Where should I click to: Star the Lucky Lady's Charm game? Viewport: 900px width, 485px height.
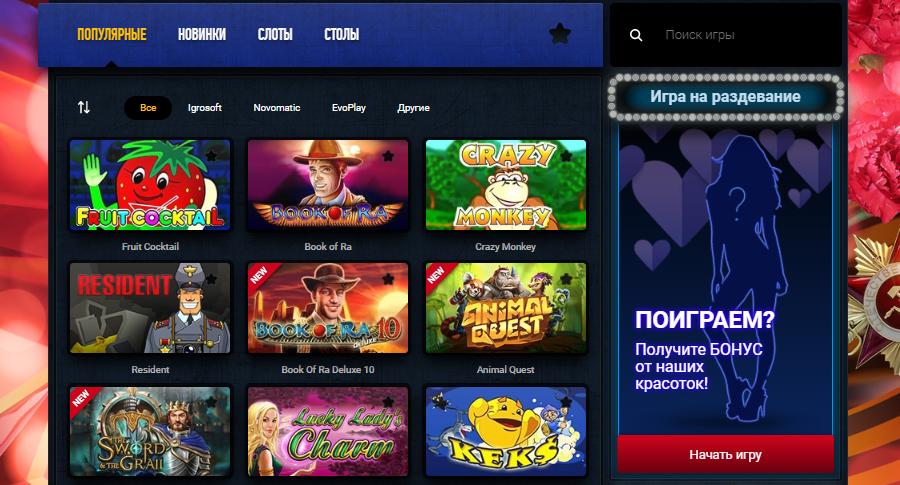pos(389,402)
